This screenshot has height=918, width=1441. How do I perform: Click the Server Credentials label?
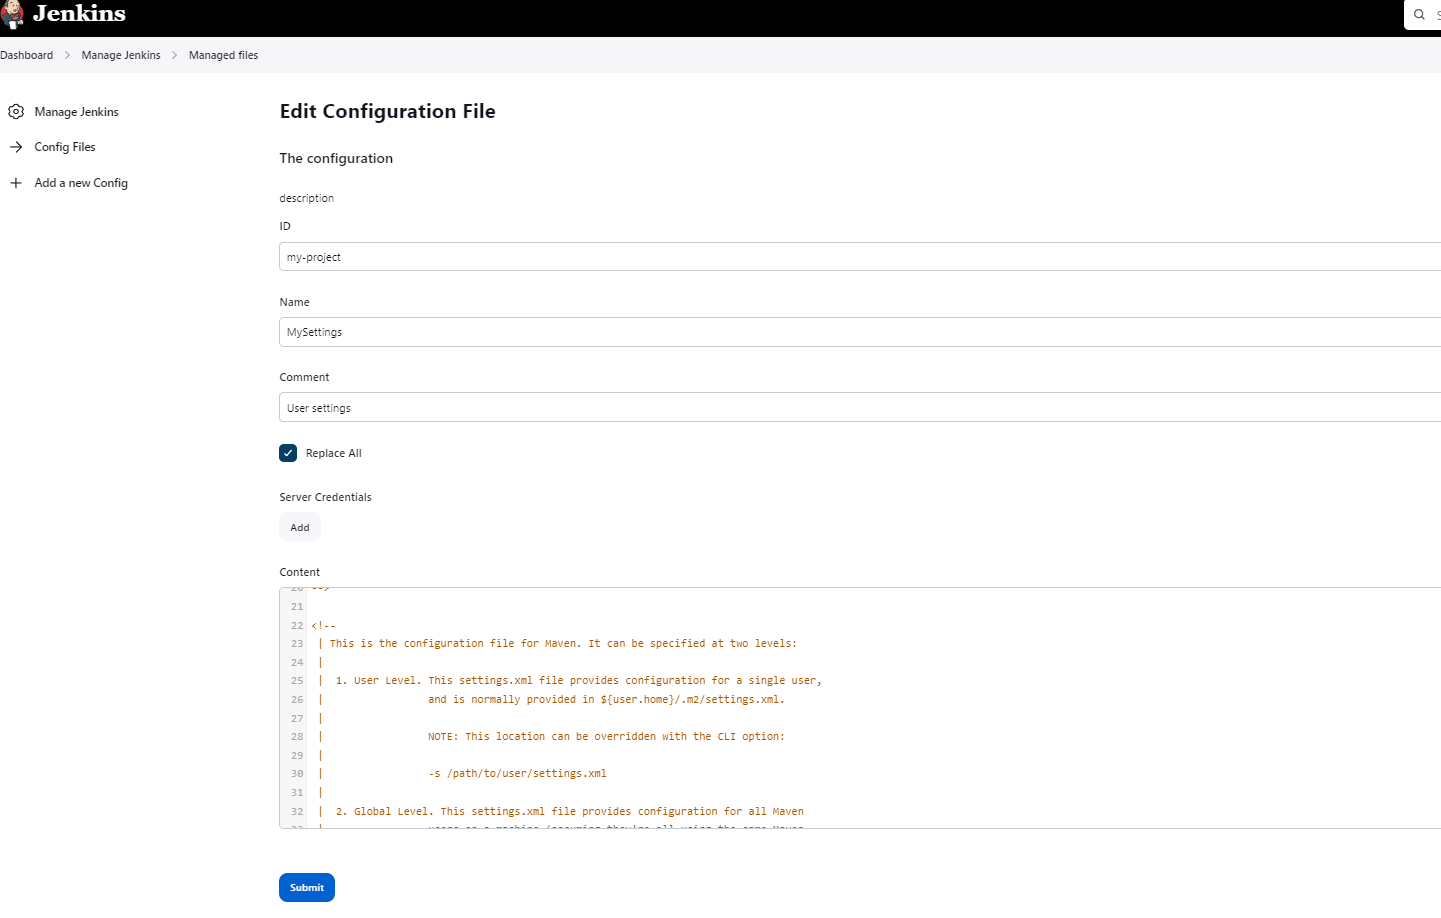(x=325, y=497)
